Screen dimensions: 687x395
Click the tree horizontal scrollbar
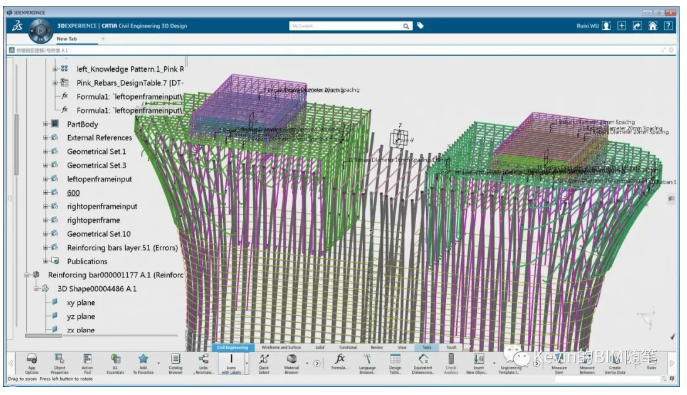point(43,336)
